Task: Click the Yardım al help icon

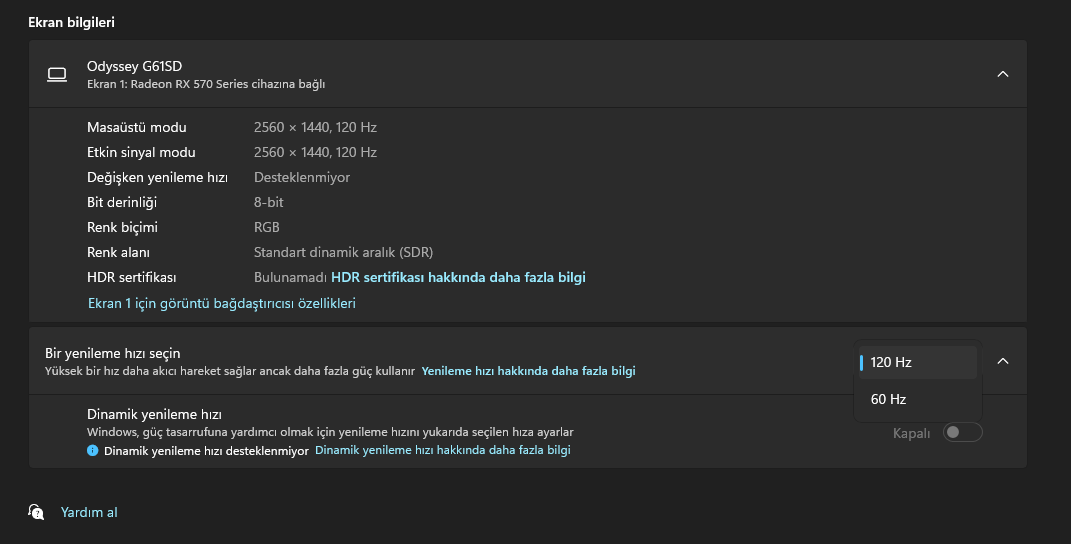Action: [x=37, y=512]
